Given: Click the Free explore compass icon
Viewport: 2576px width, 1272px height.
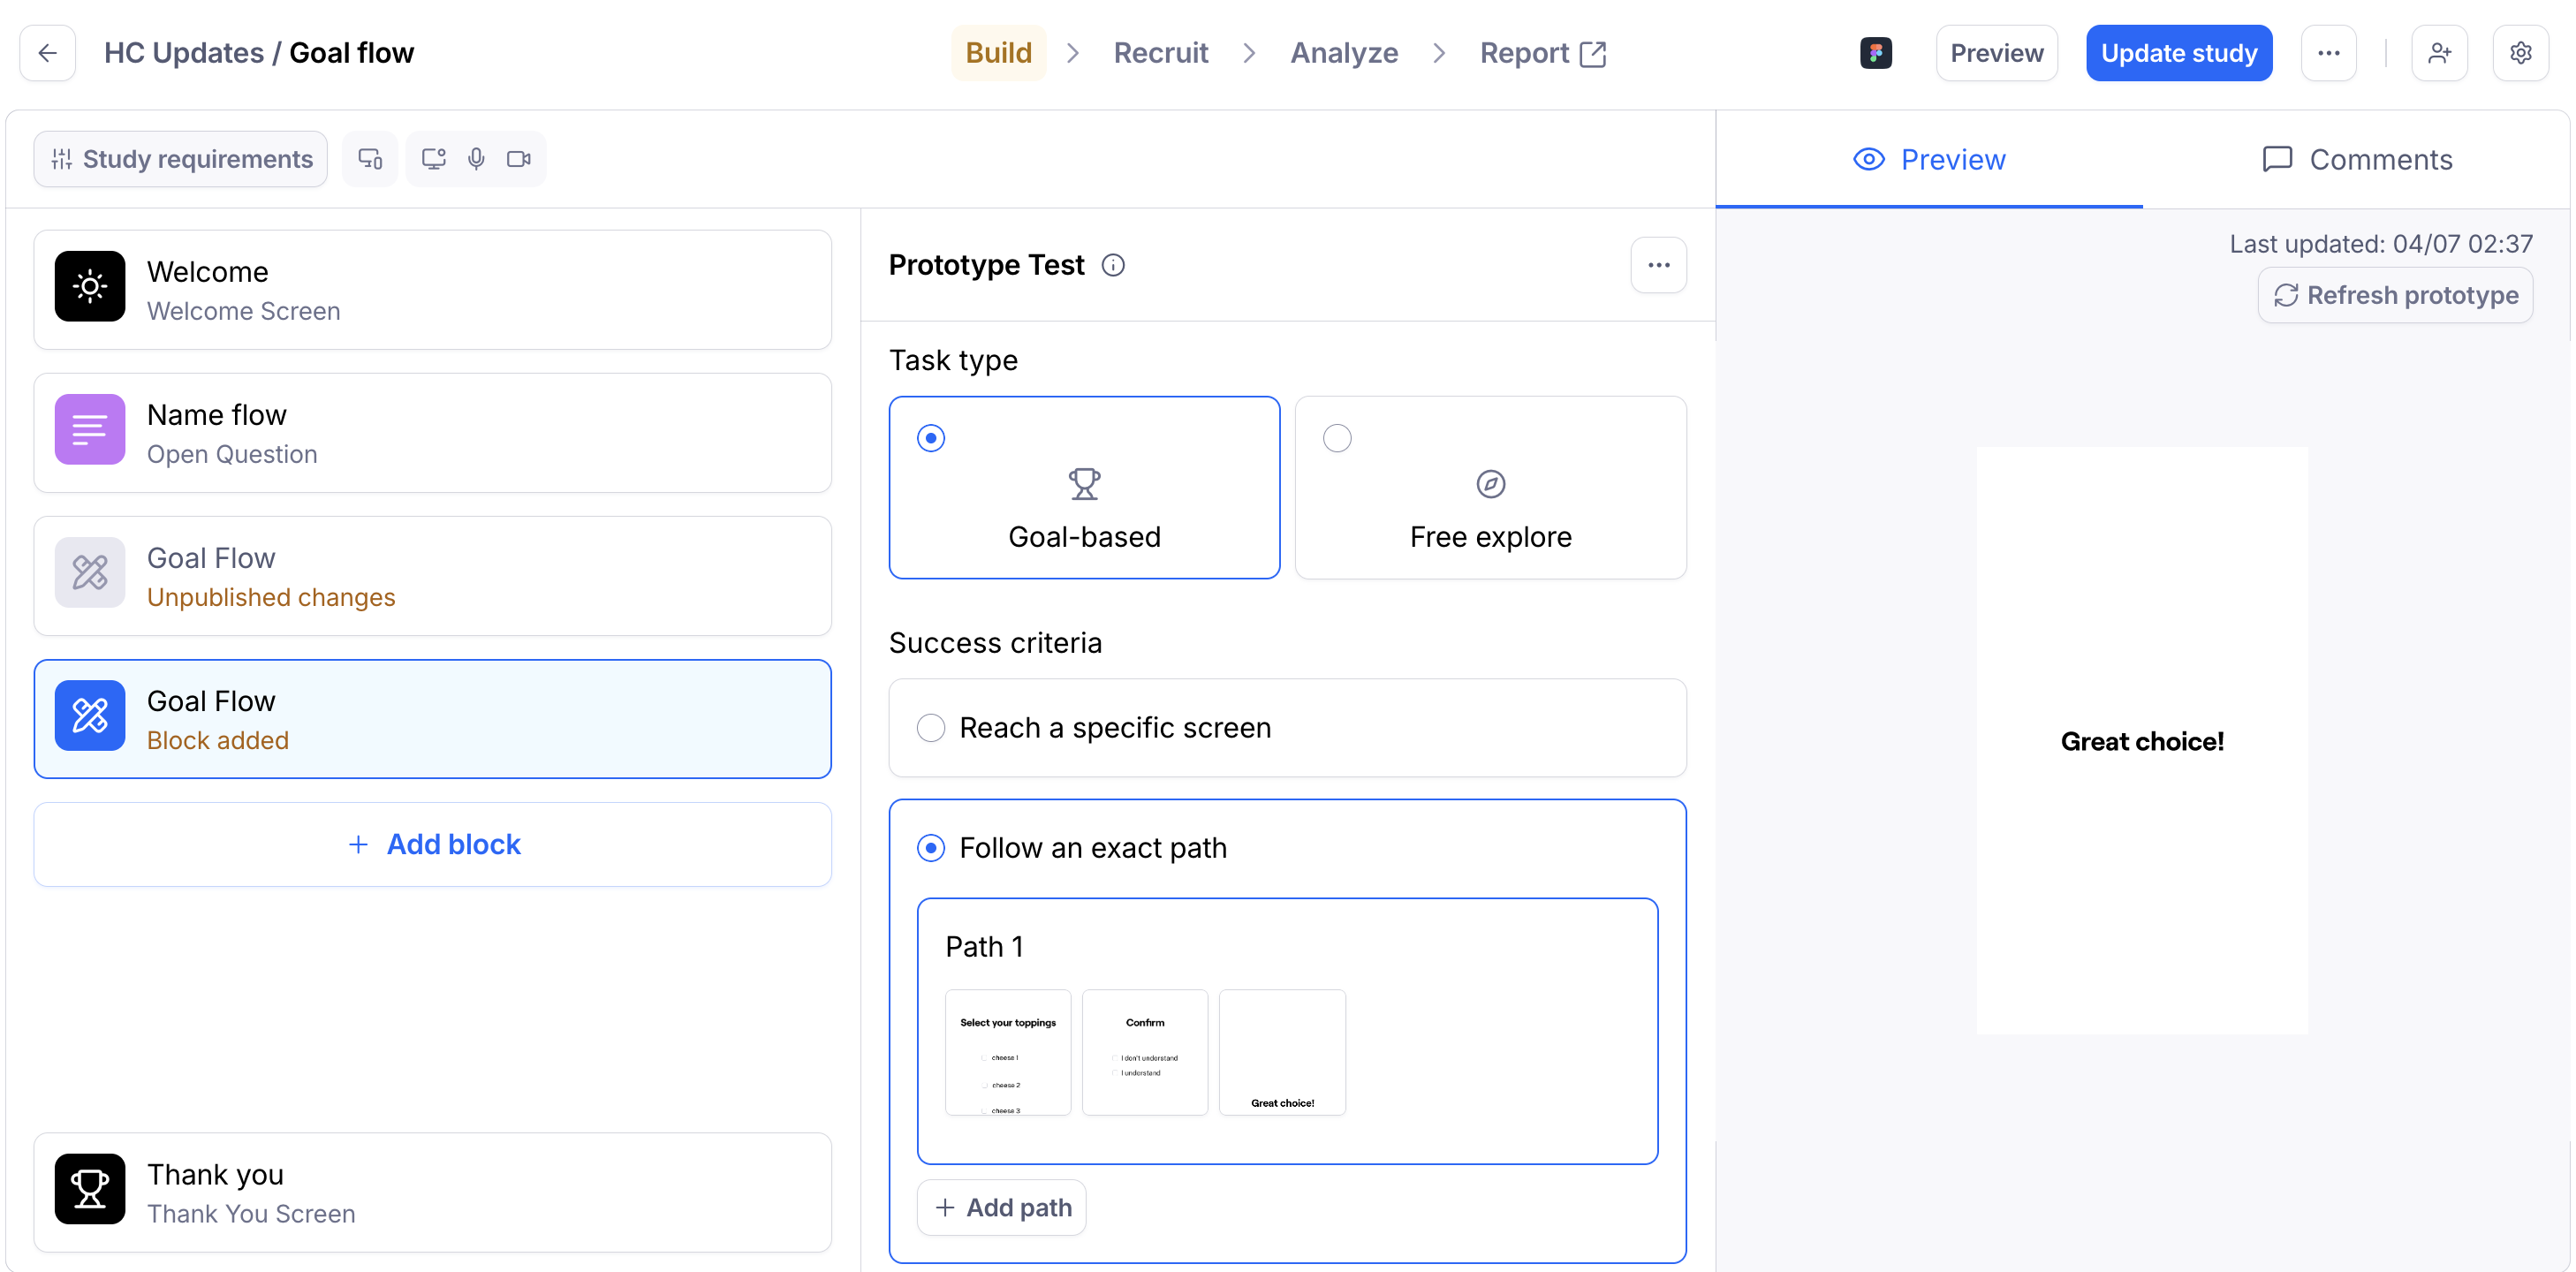Looking at the screenshot, I should 1490,485.
